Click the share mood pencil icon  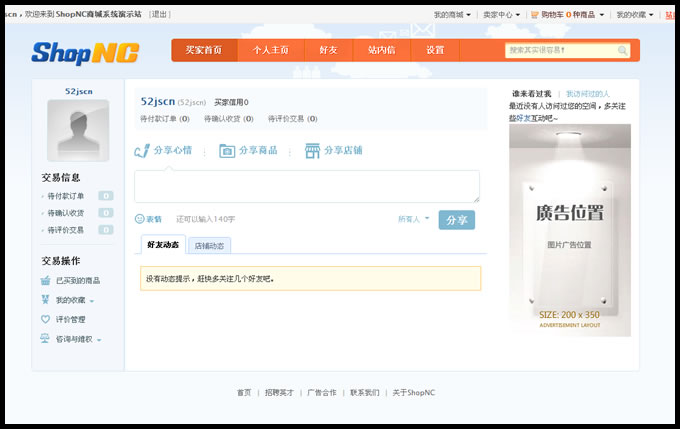coord(142,151)
